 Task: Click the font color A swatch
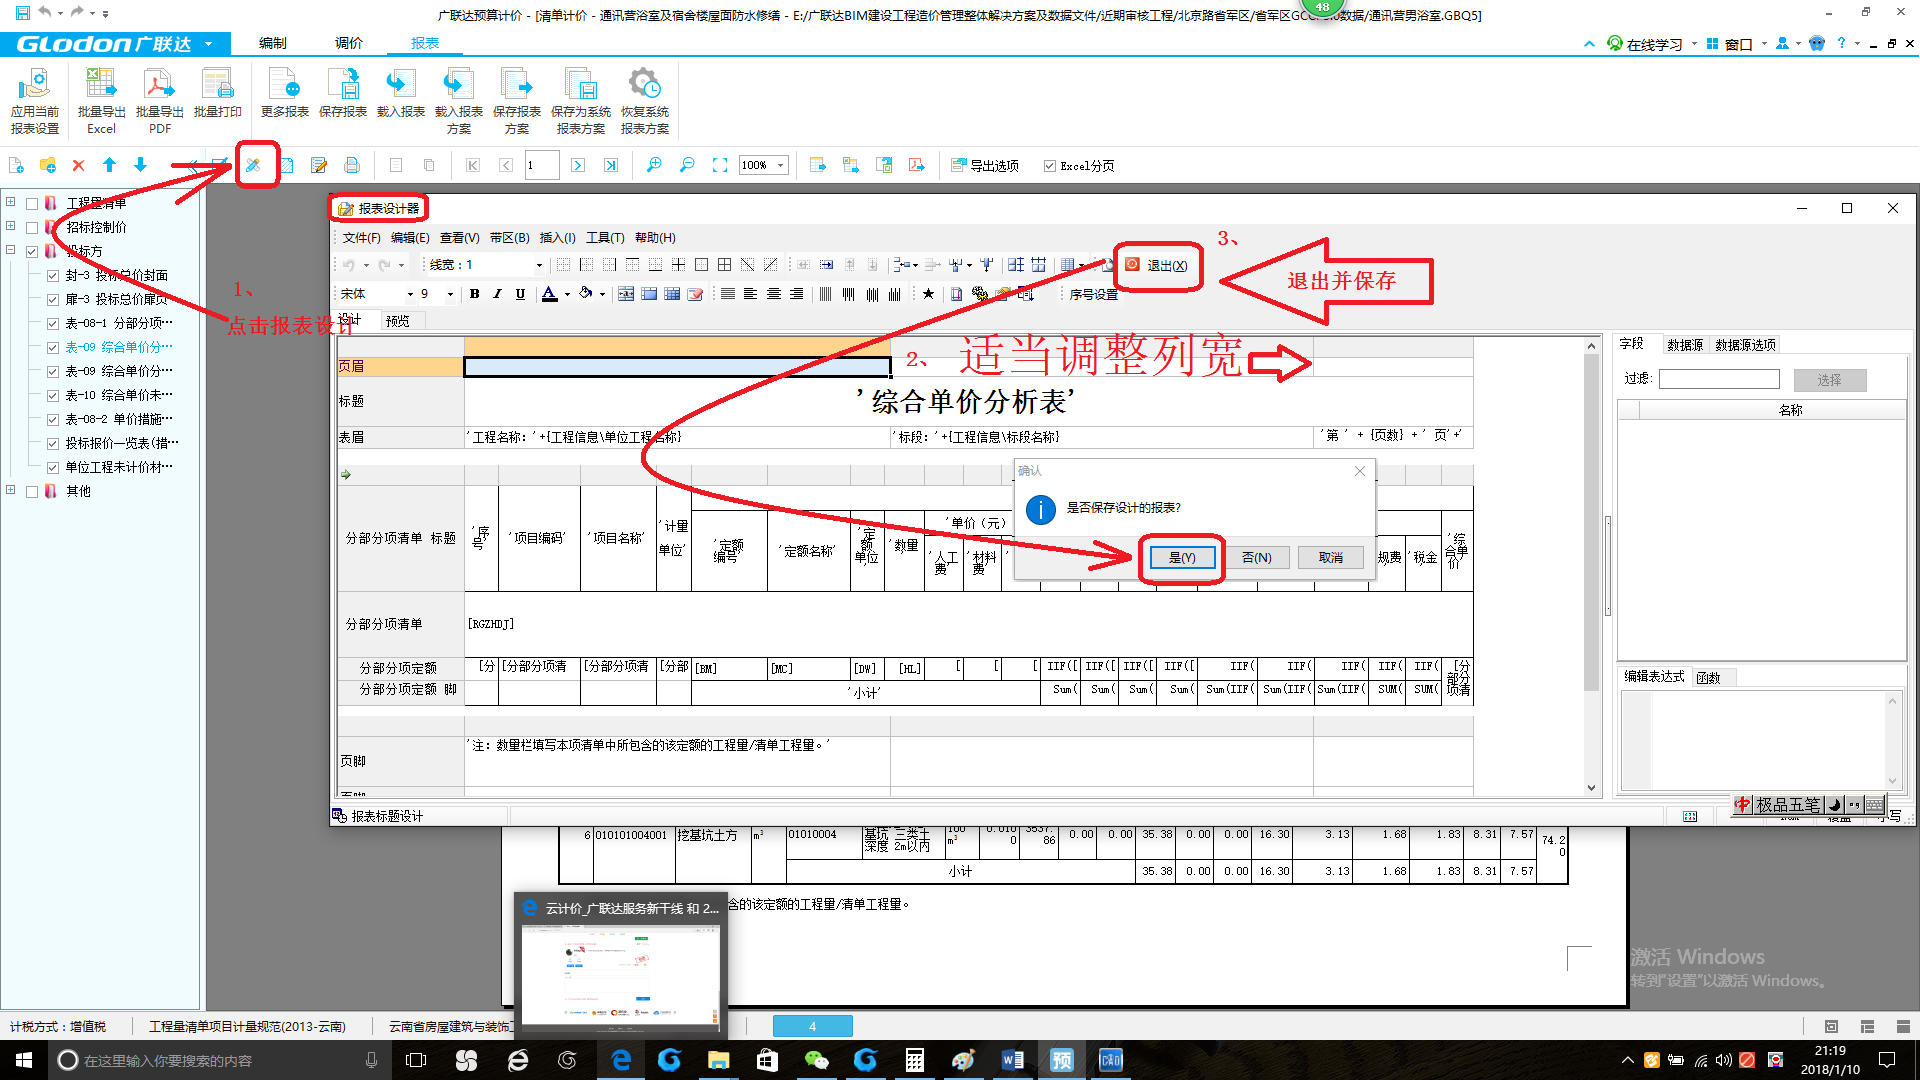[549, 294]
